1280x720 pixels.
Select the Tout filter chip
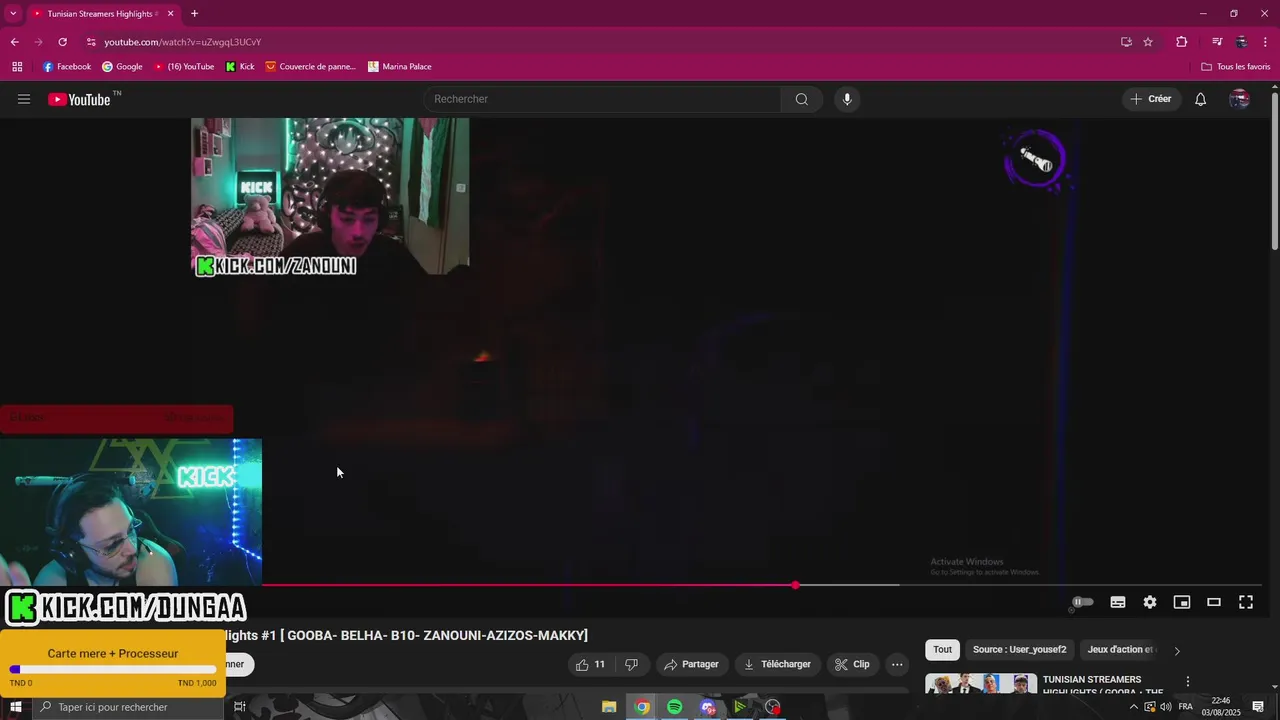coord(943,650)
